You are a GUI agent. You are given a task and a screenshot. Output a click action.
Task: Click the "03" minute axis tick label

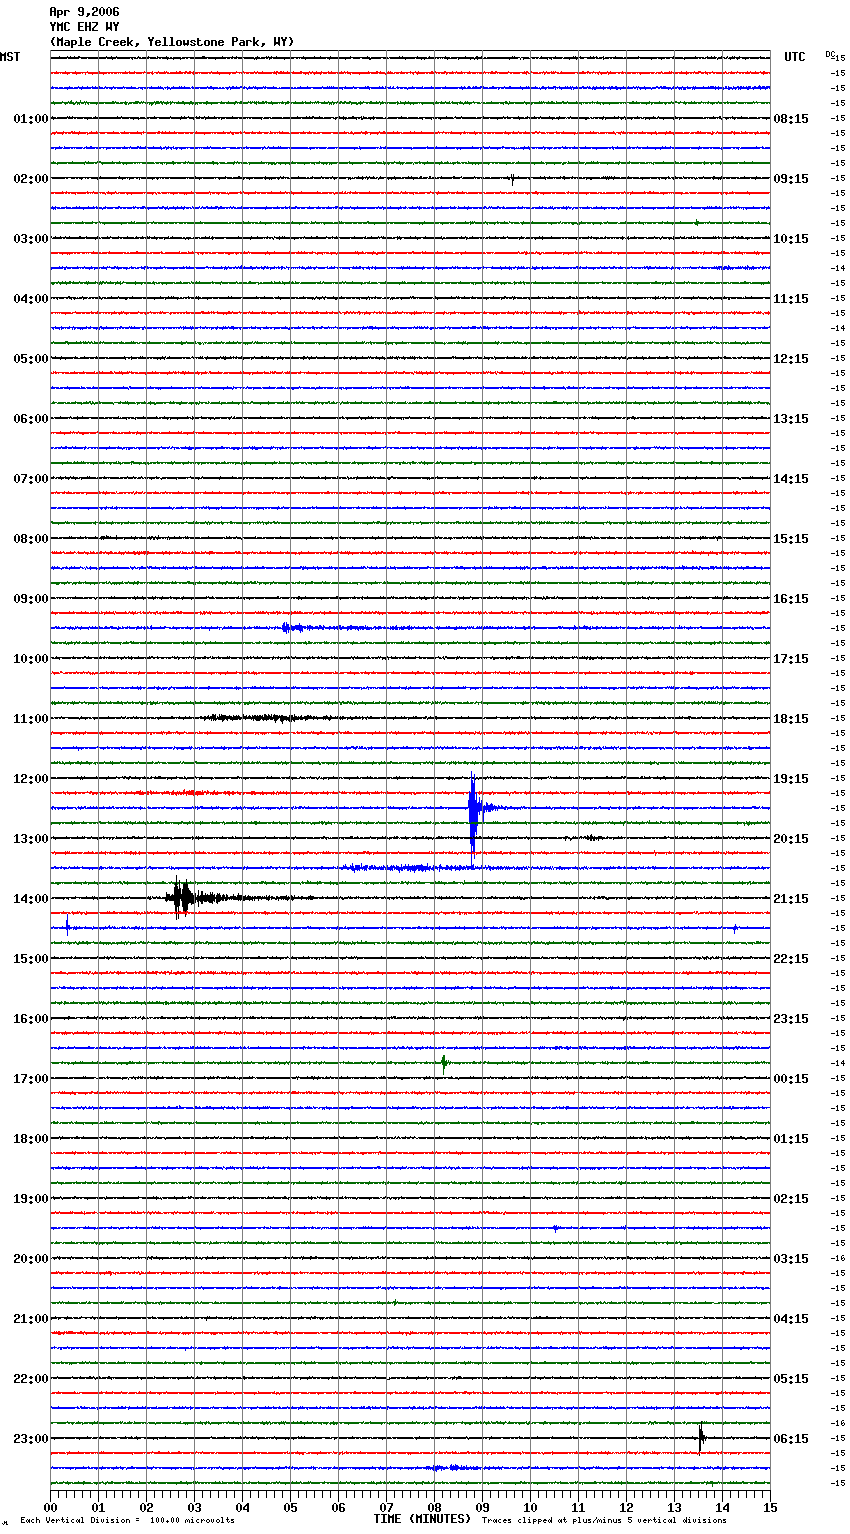[194, 1507]
